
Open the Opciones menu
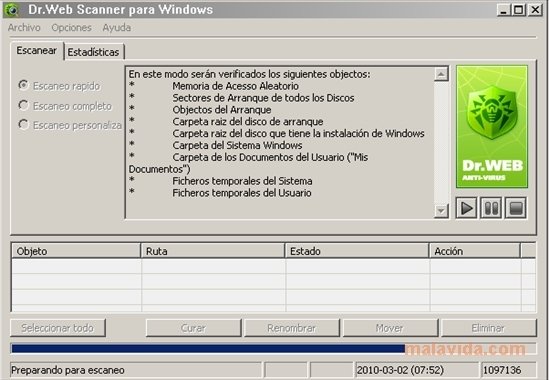click(71, 28)
